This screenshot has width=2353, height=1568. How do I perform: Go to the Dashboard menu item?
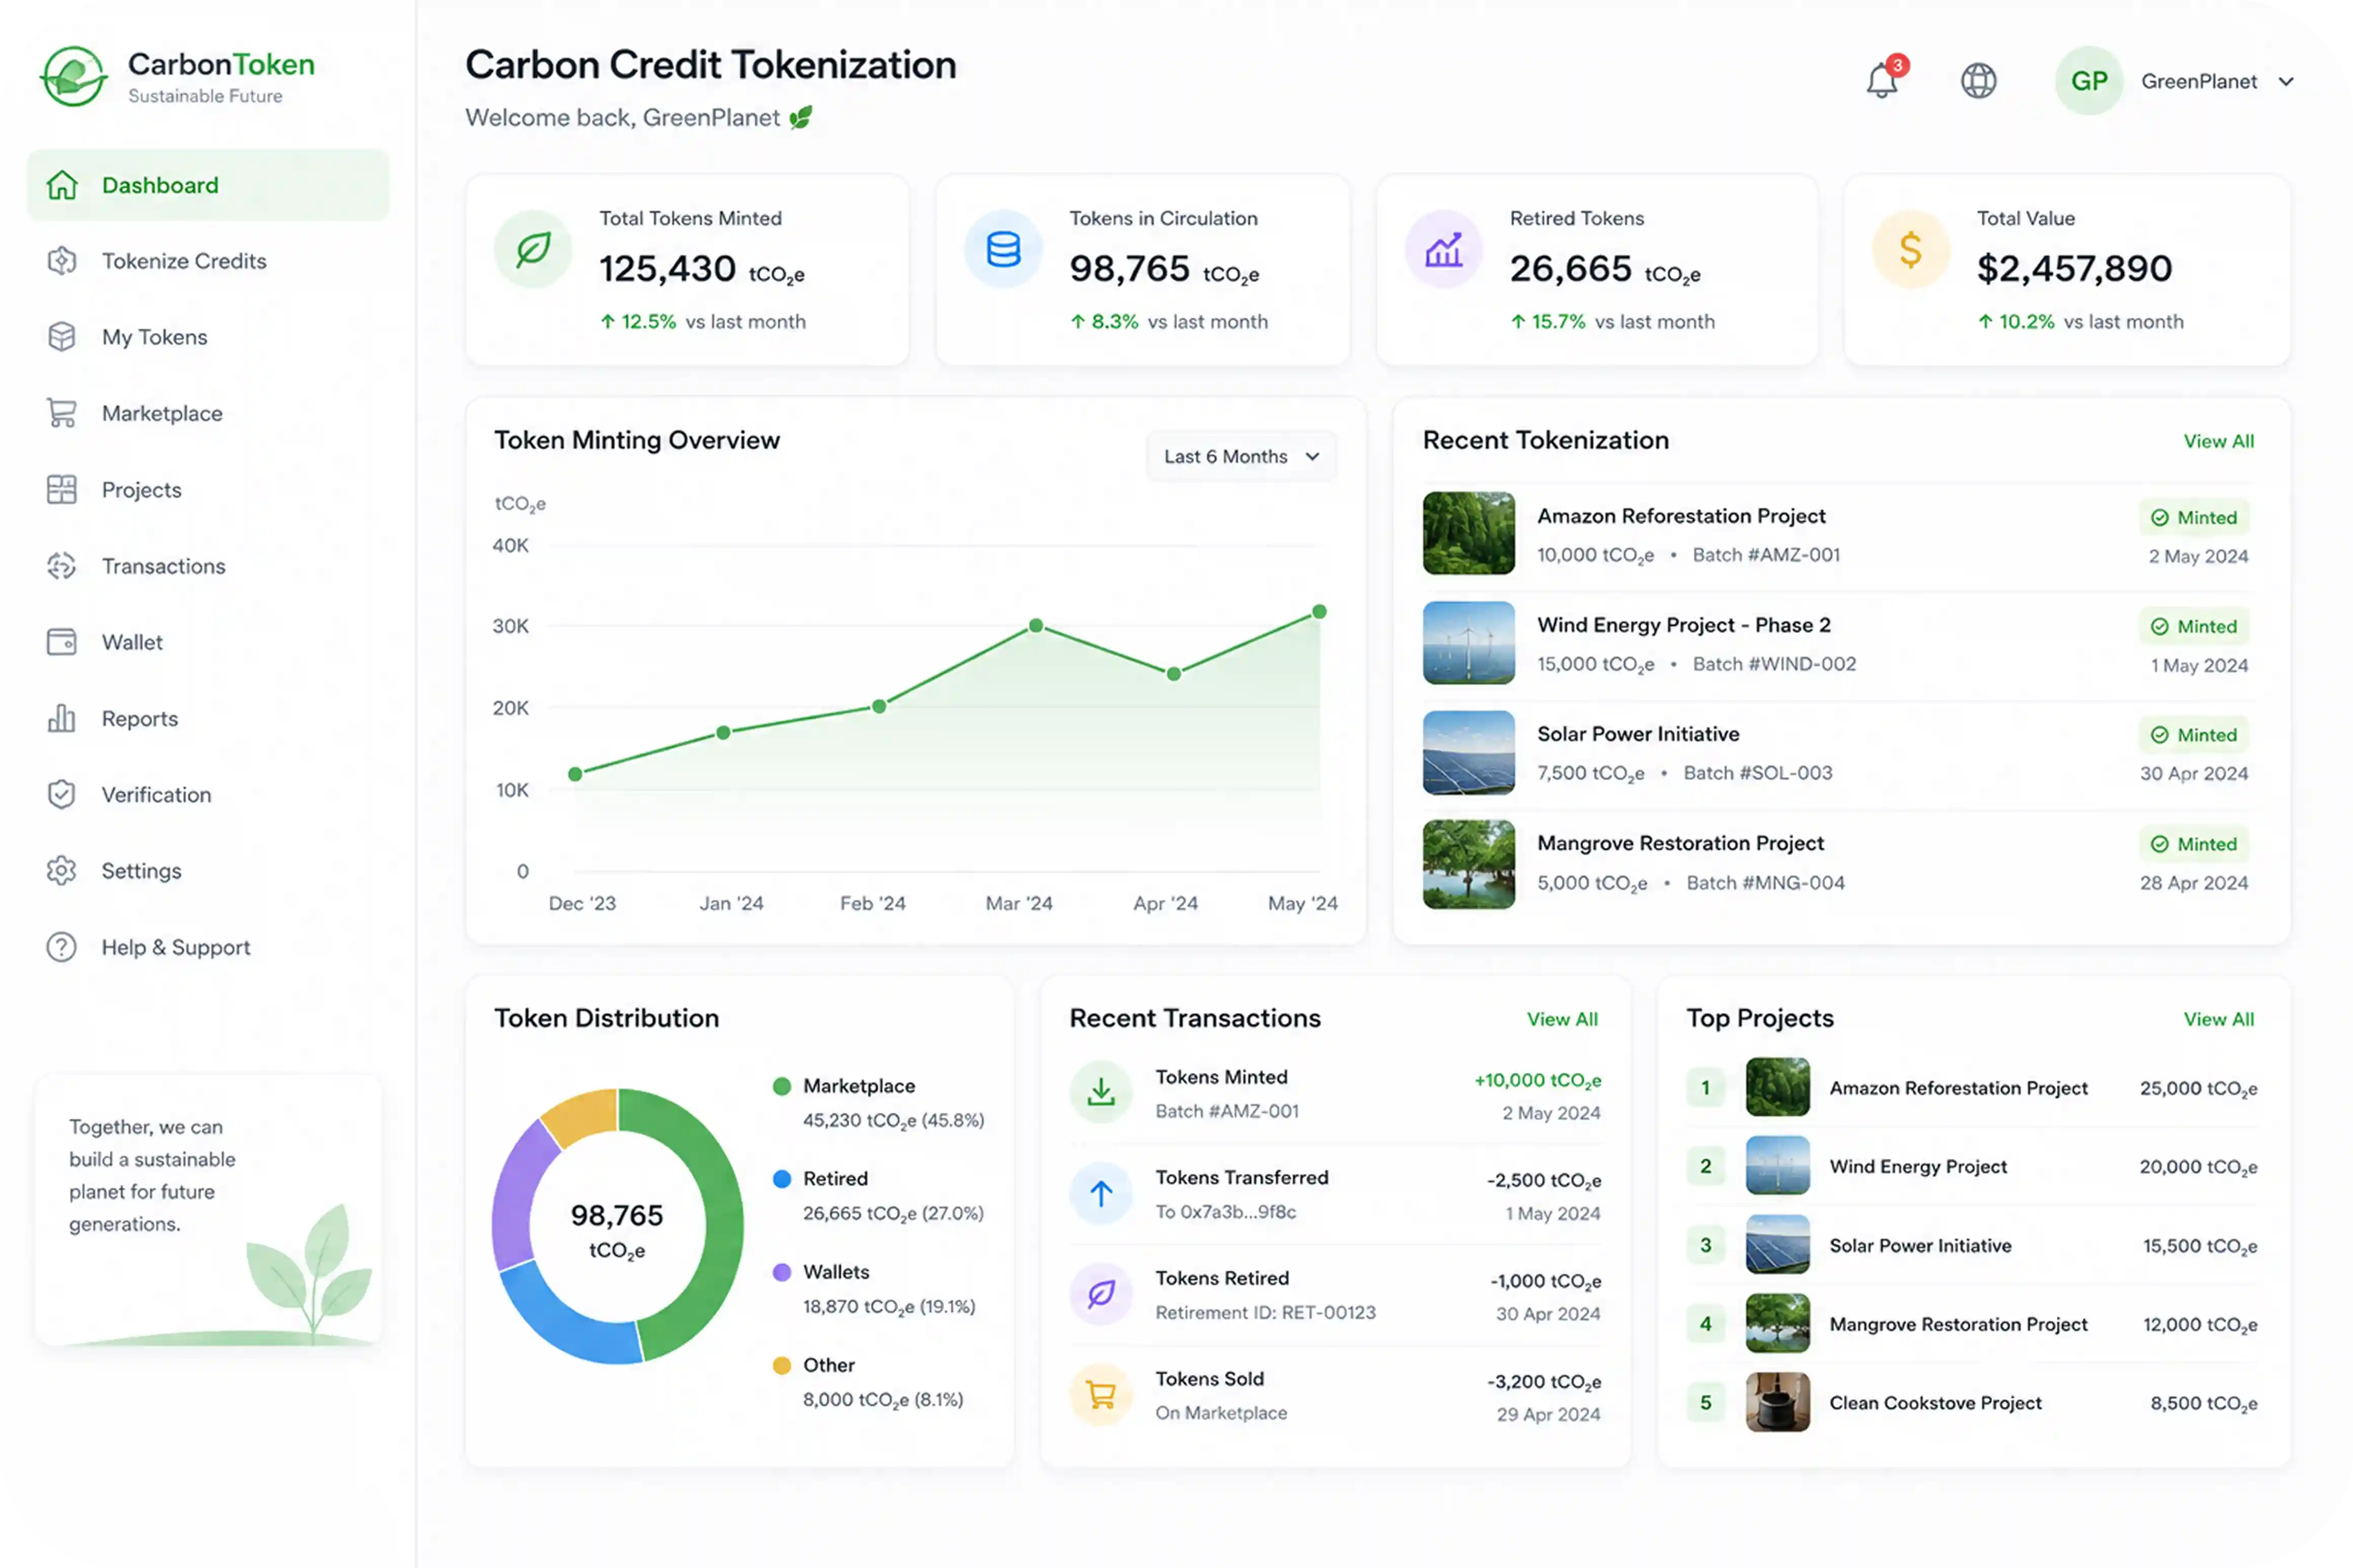(207, 185)
